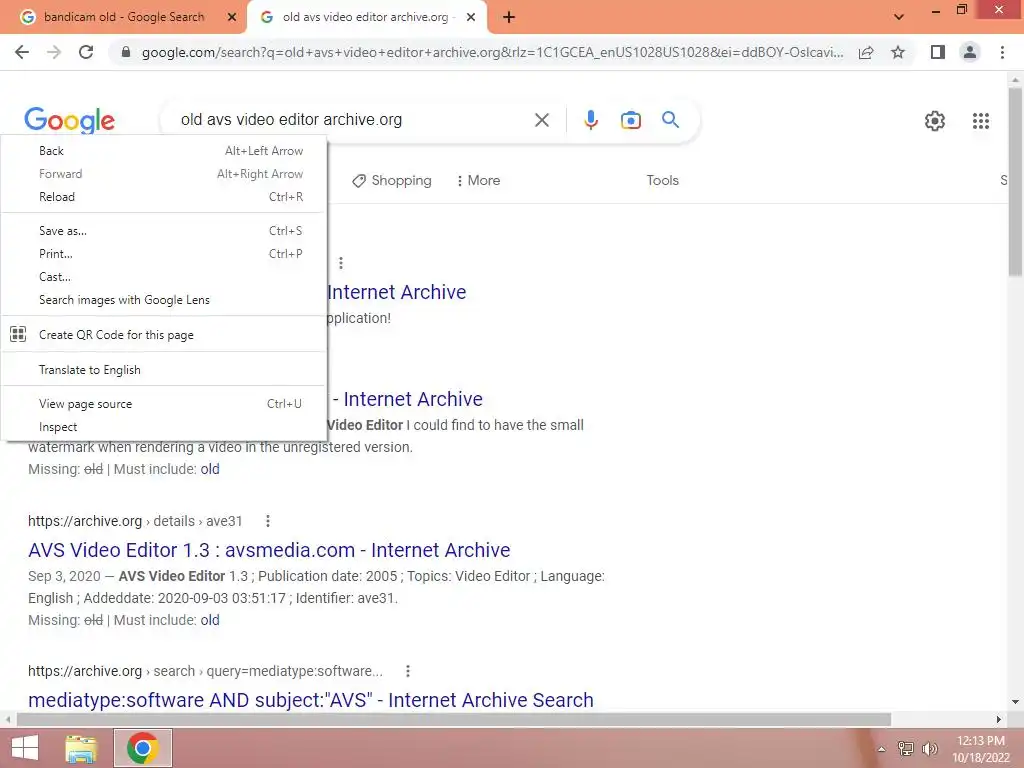Choose Back in the context menu
The width and height of the screenshot is (1024, 768).
163,151
